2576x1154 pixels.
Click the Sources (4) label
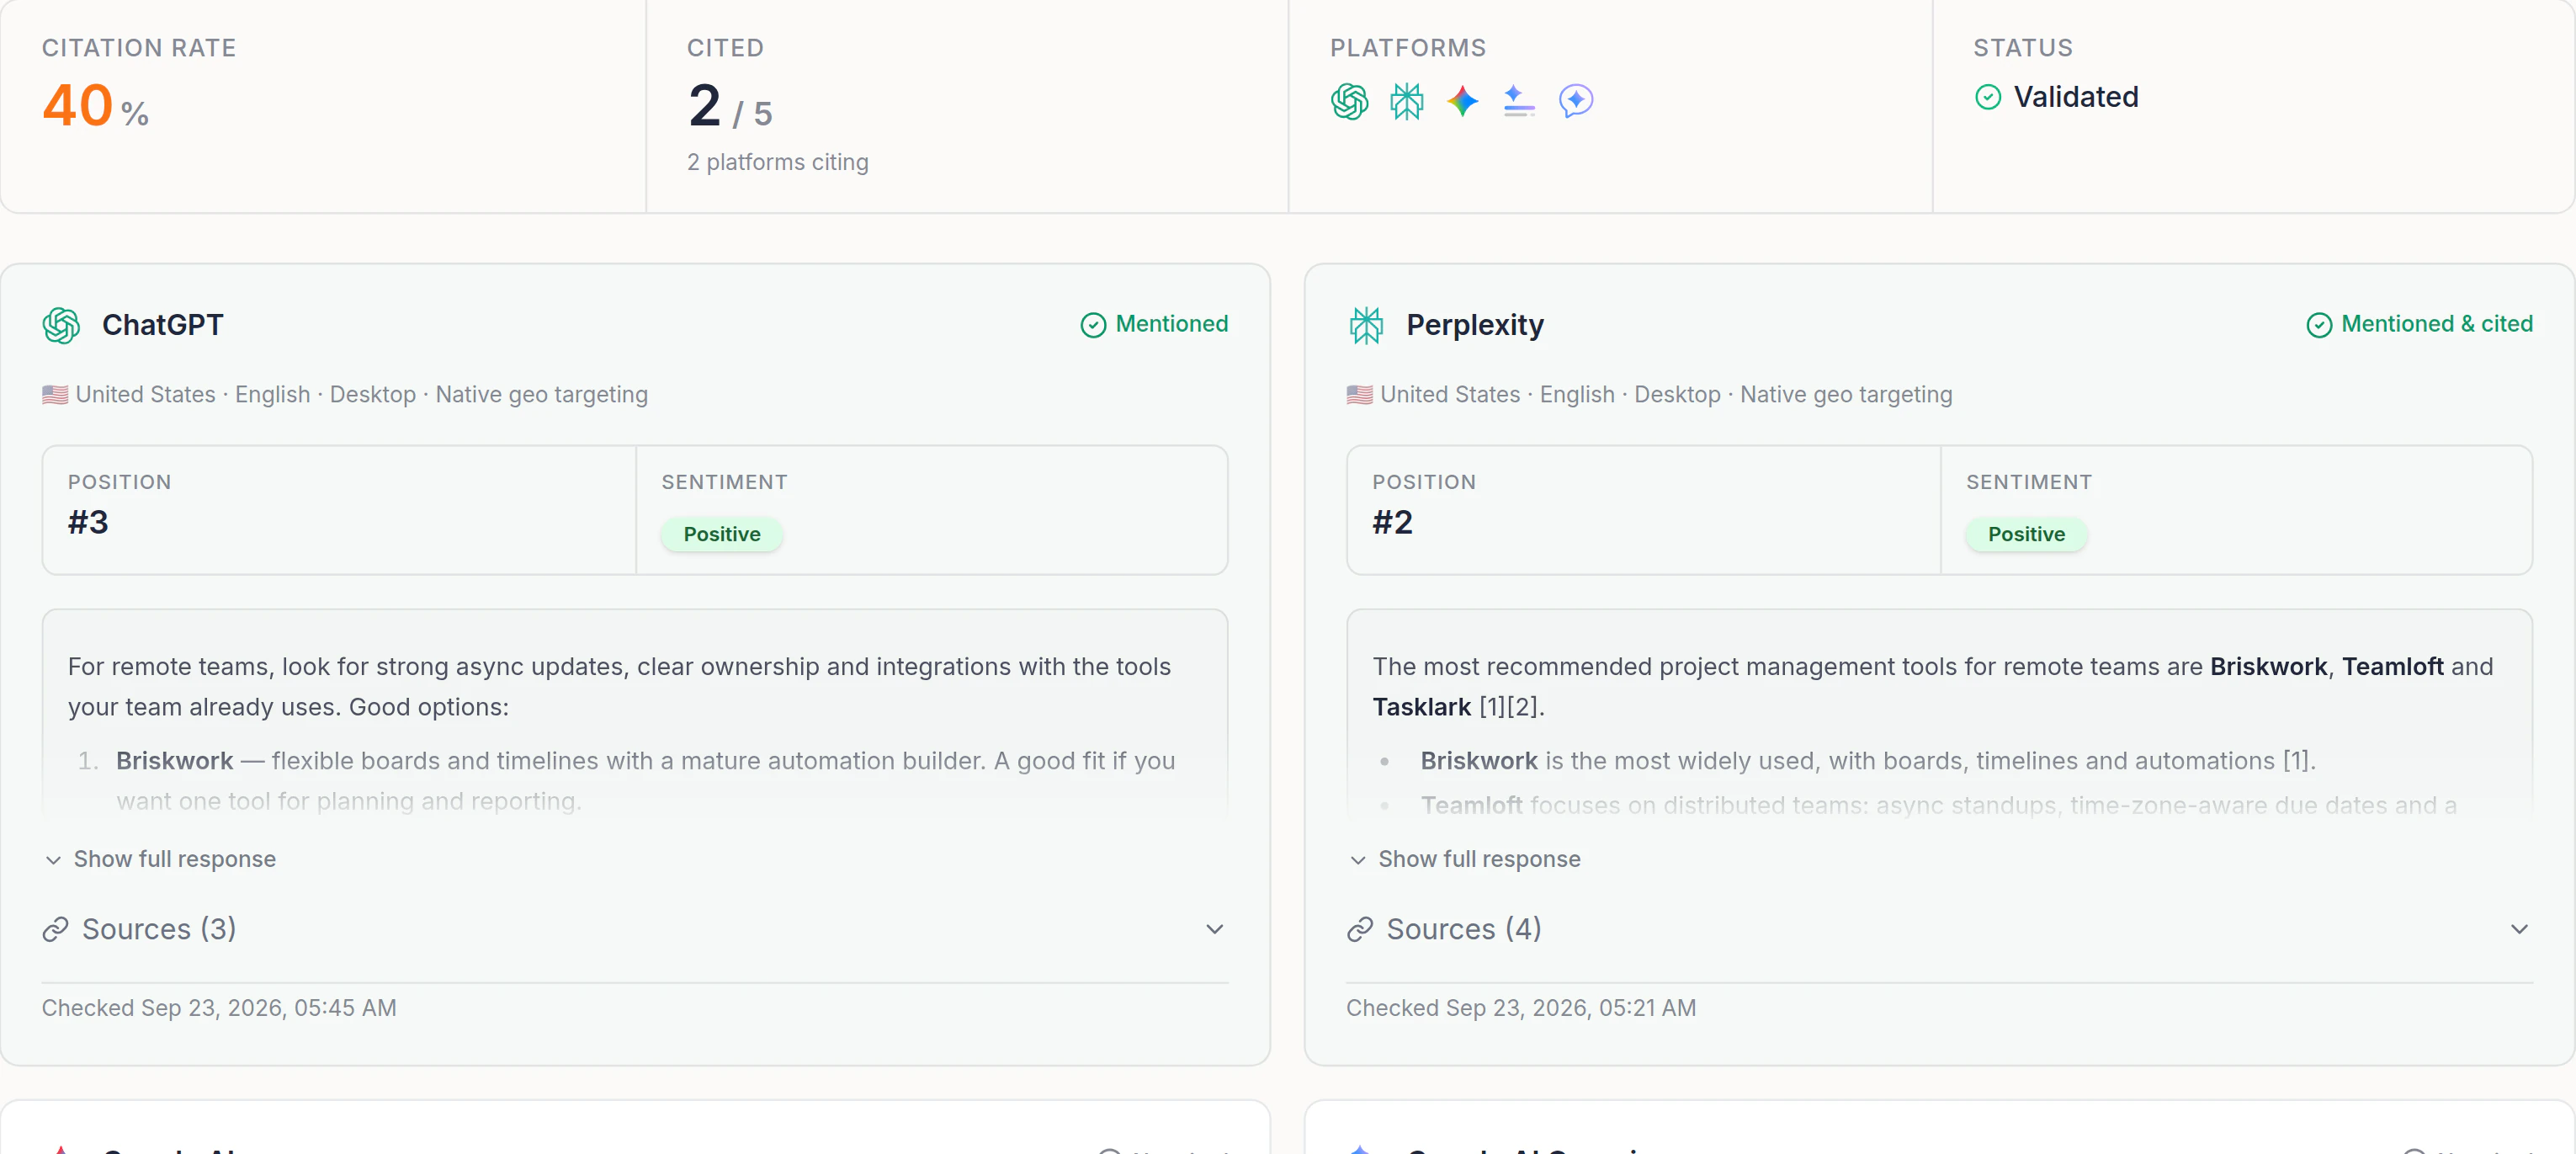point(1464,929)
